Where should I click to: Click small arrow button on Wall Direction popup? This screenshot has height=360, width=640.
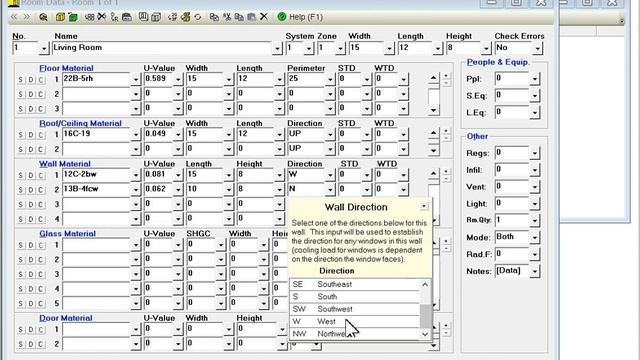pos(424,207)
